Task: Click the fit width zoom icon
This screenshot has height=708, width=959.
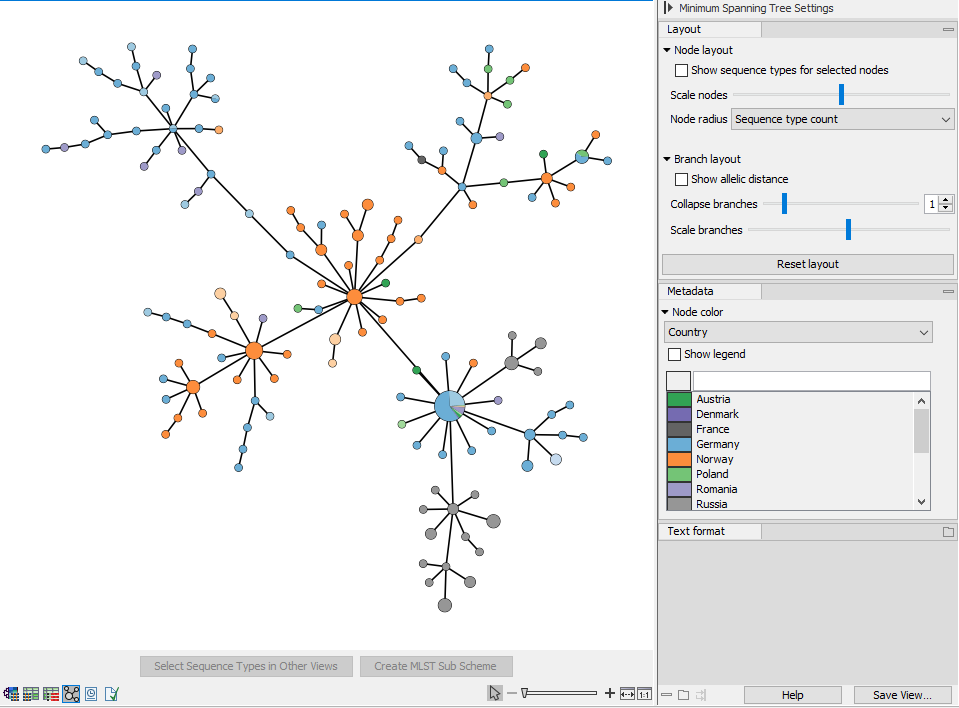Action: [x=627, y=693]
